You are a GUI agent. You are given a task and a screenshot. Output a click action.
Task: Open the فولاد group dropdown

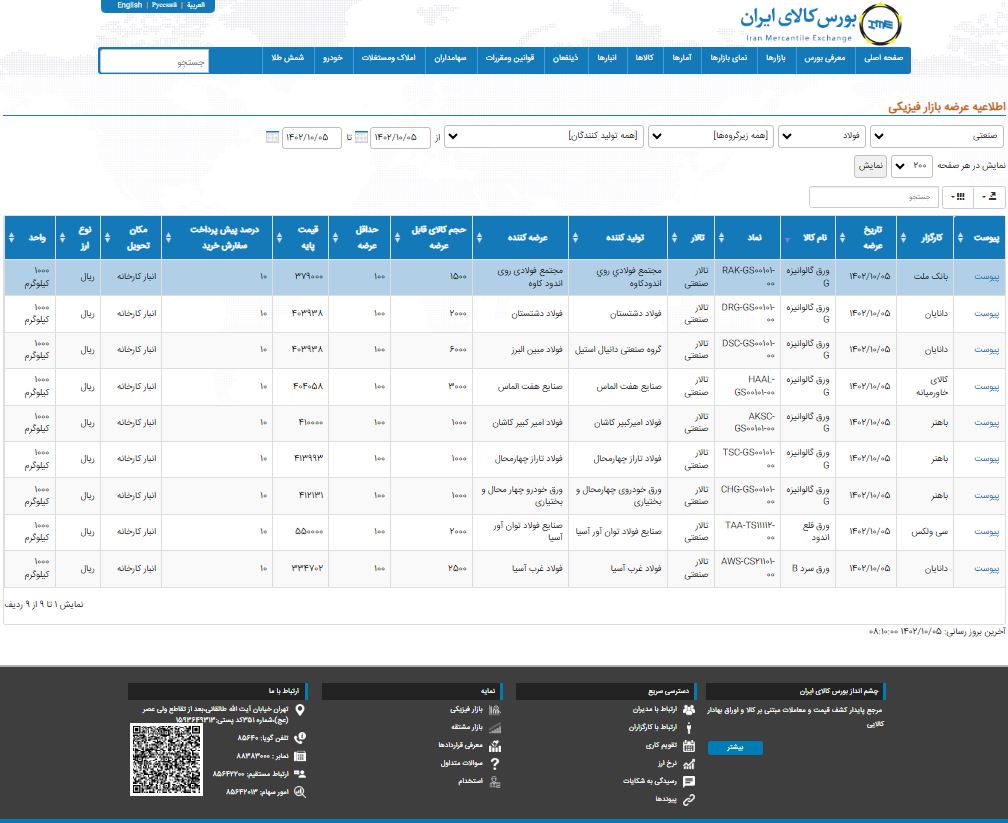(822, 136)
